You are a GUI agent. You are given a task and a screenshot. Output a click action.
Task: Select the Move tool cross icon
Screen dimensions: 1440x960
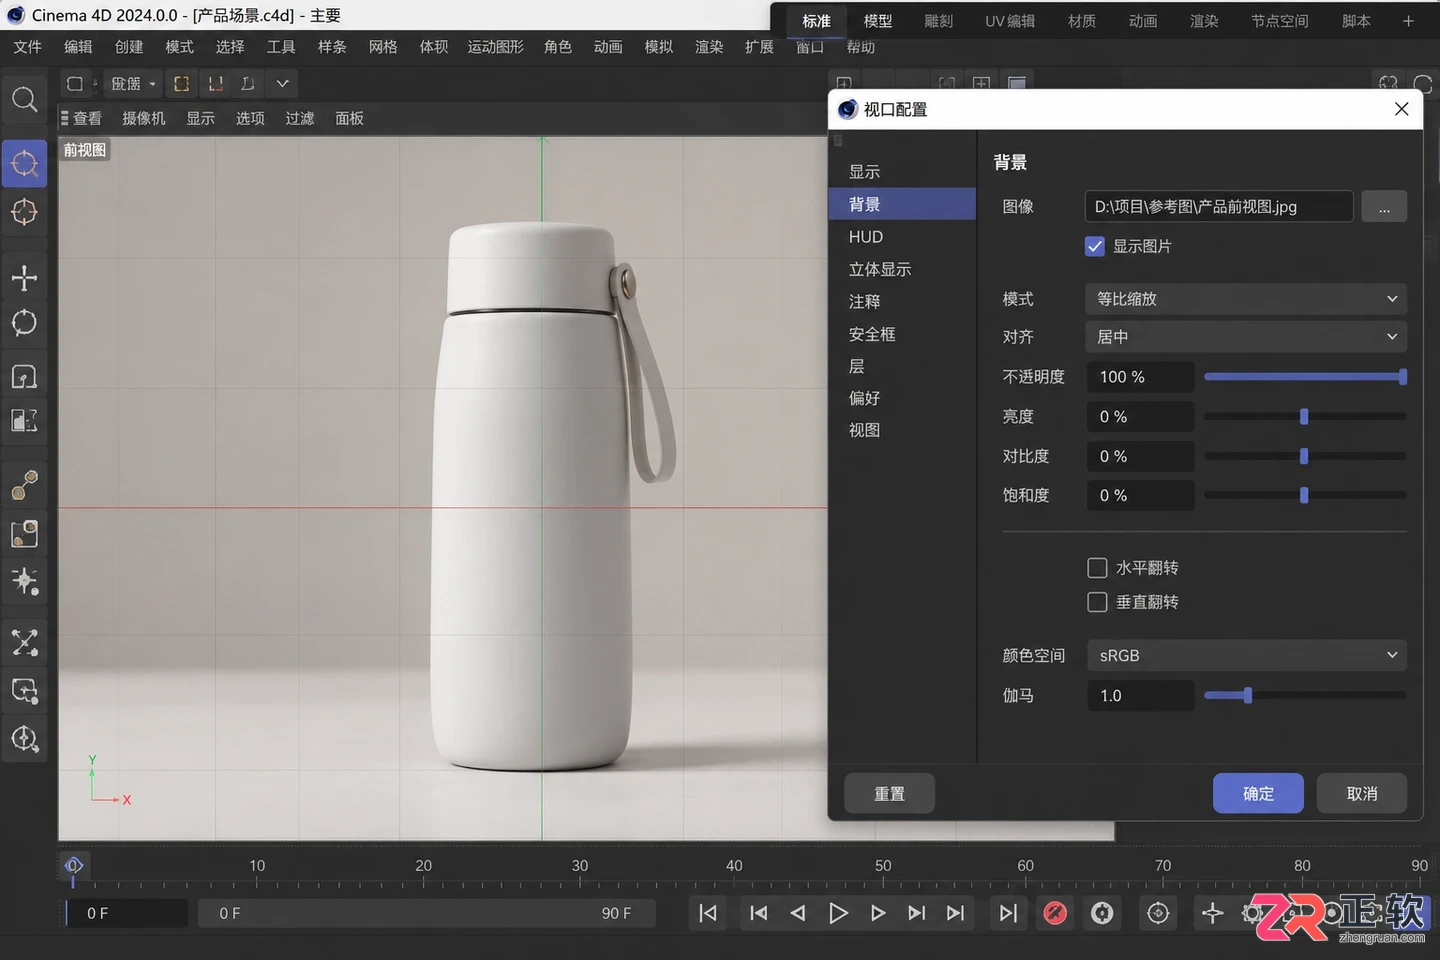(x=24, y=278)
